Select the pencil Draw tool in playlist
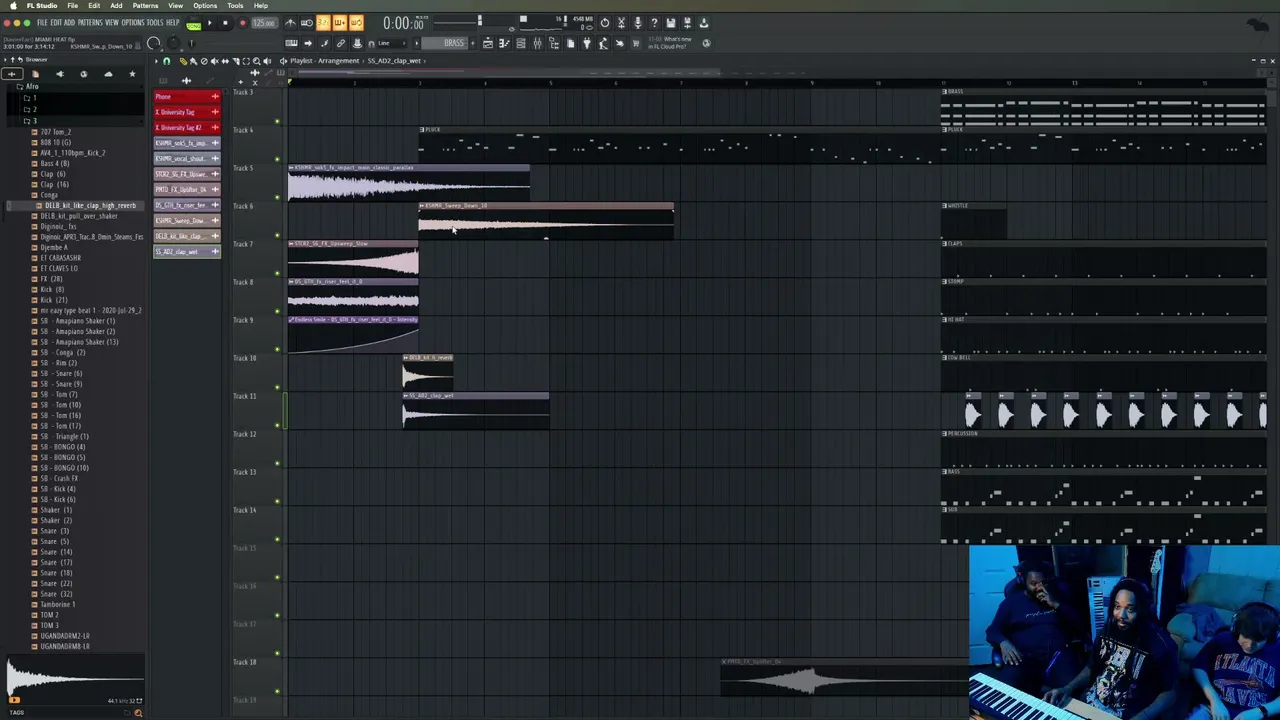Viewport: 1280px width, 720px height. (183, 61)
